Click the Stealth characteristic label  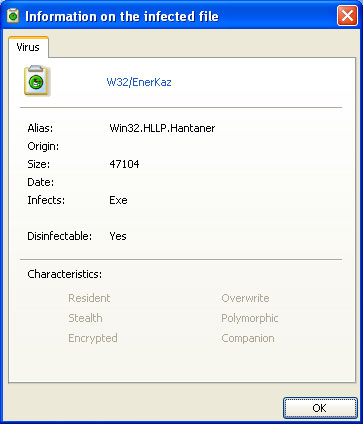click(85, 318)
